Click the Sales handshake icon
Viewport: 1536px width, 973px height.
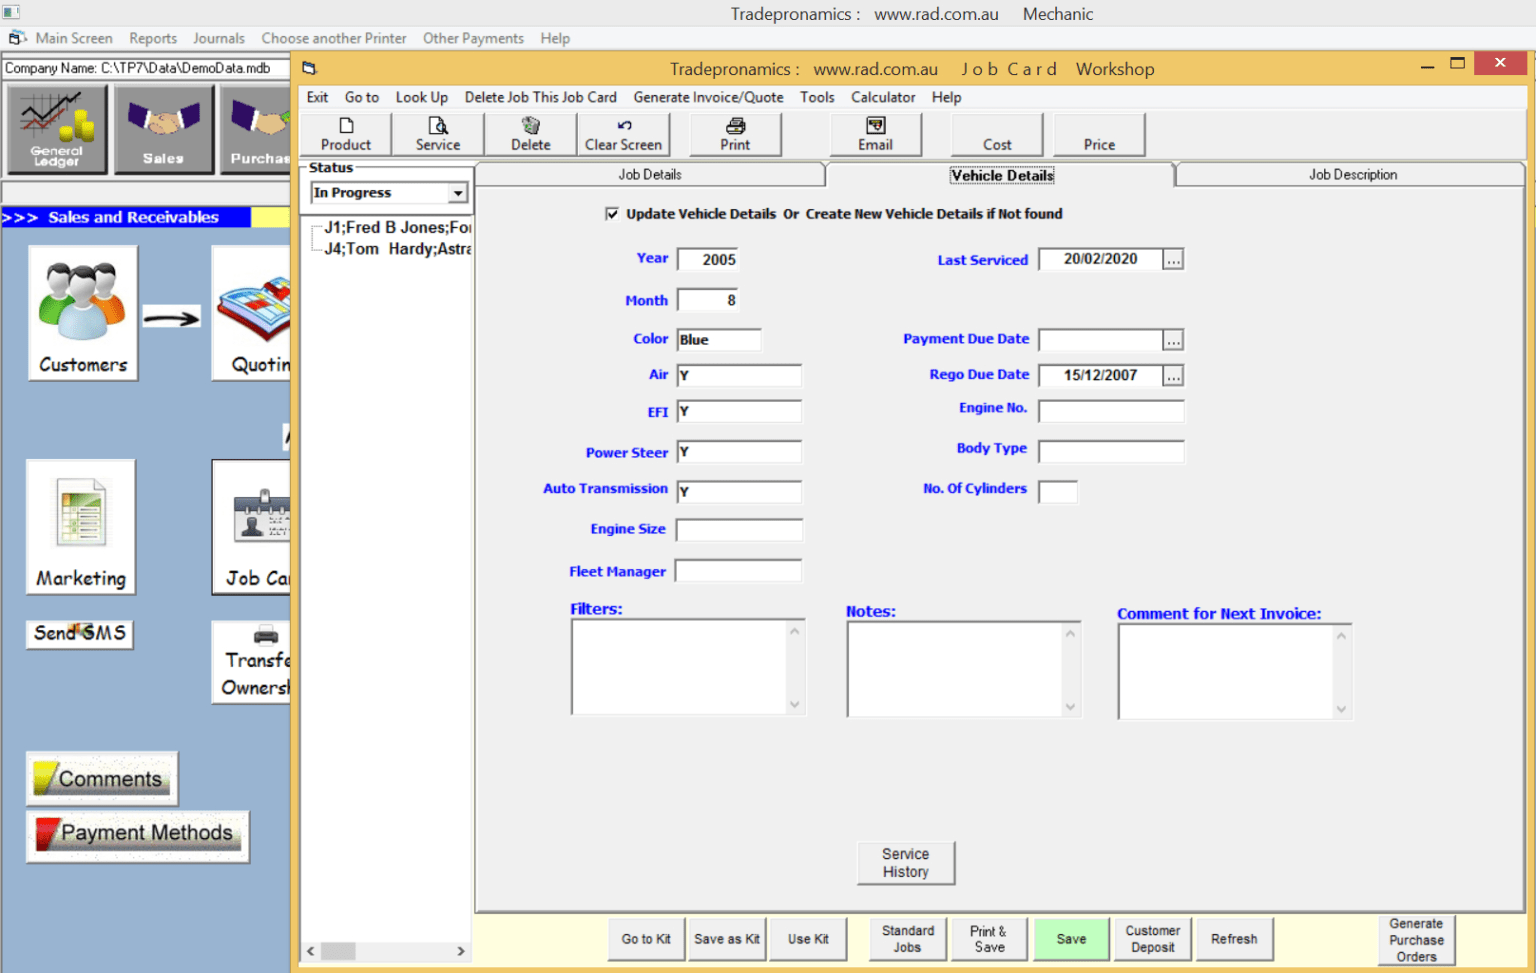(x=163, y=129)
